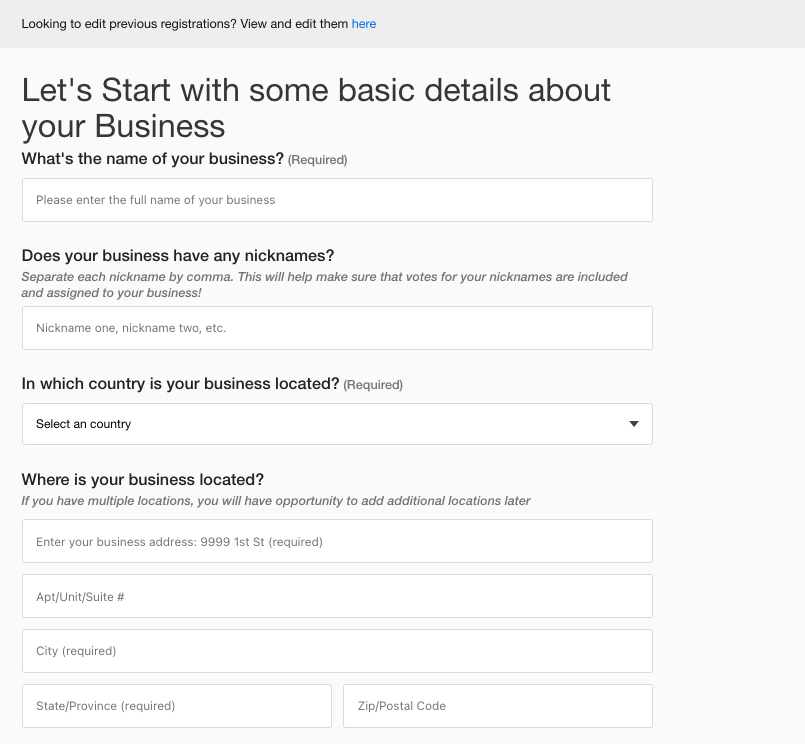805x744 pixels.
Task: Click the State/Province input field
Action: pyautogui.click(x=177, y=706)
